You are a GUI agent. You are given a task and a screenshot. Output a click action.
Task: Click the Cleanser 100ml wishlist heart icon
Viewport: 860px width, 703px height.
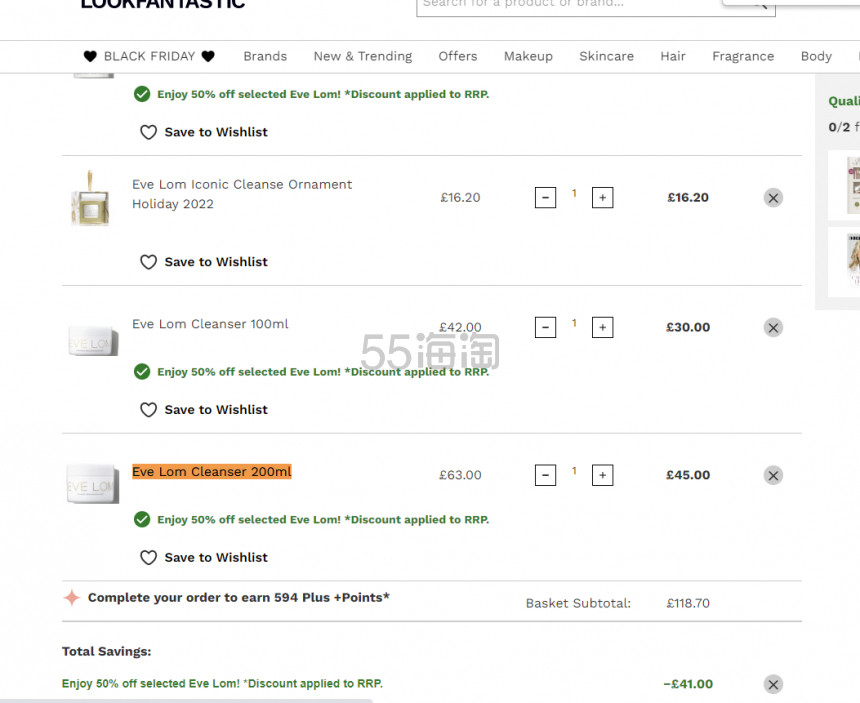click(x=148, y=410)
